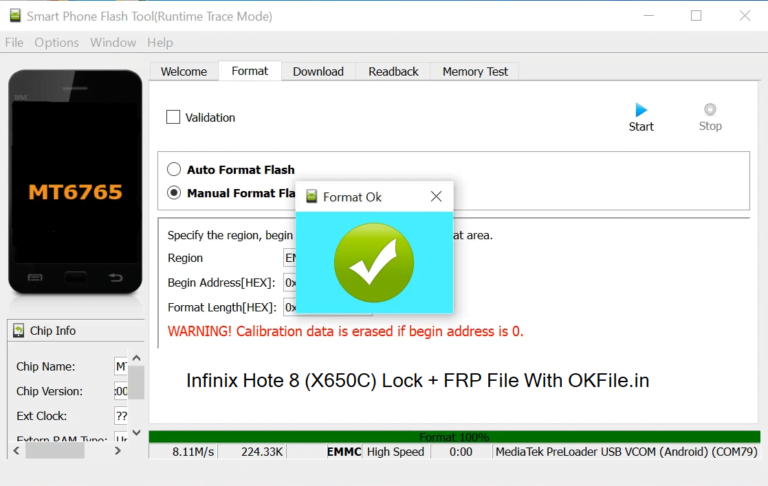This screenshot has height=486, width=768.
Task: Click the Chip Version label
Action: (x=49, y=391)
